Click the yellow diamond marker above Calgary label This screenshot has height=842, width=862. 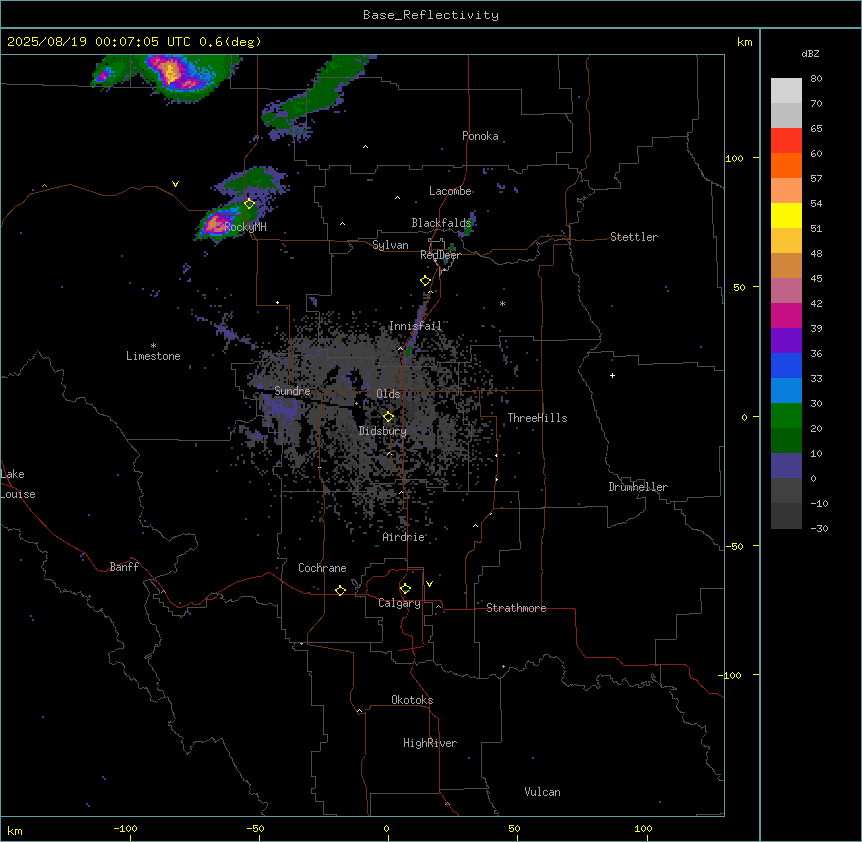point(405,589)
